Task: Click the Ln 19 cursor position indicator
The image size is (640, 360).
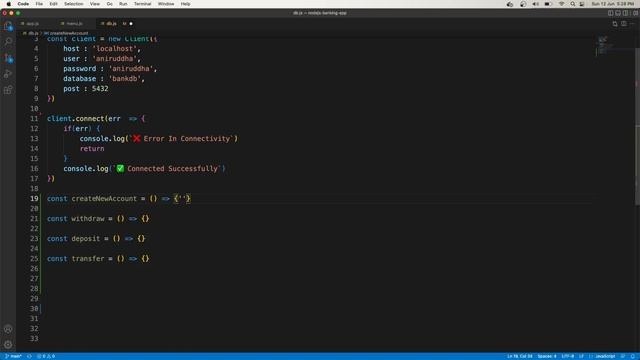Action: (520, 356)
